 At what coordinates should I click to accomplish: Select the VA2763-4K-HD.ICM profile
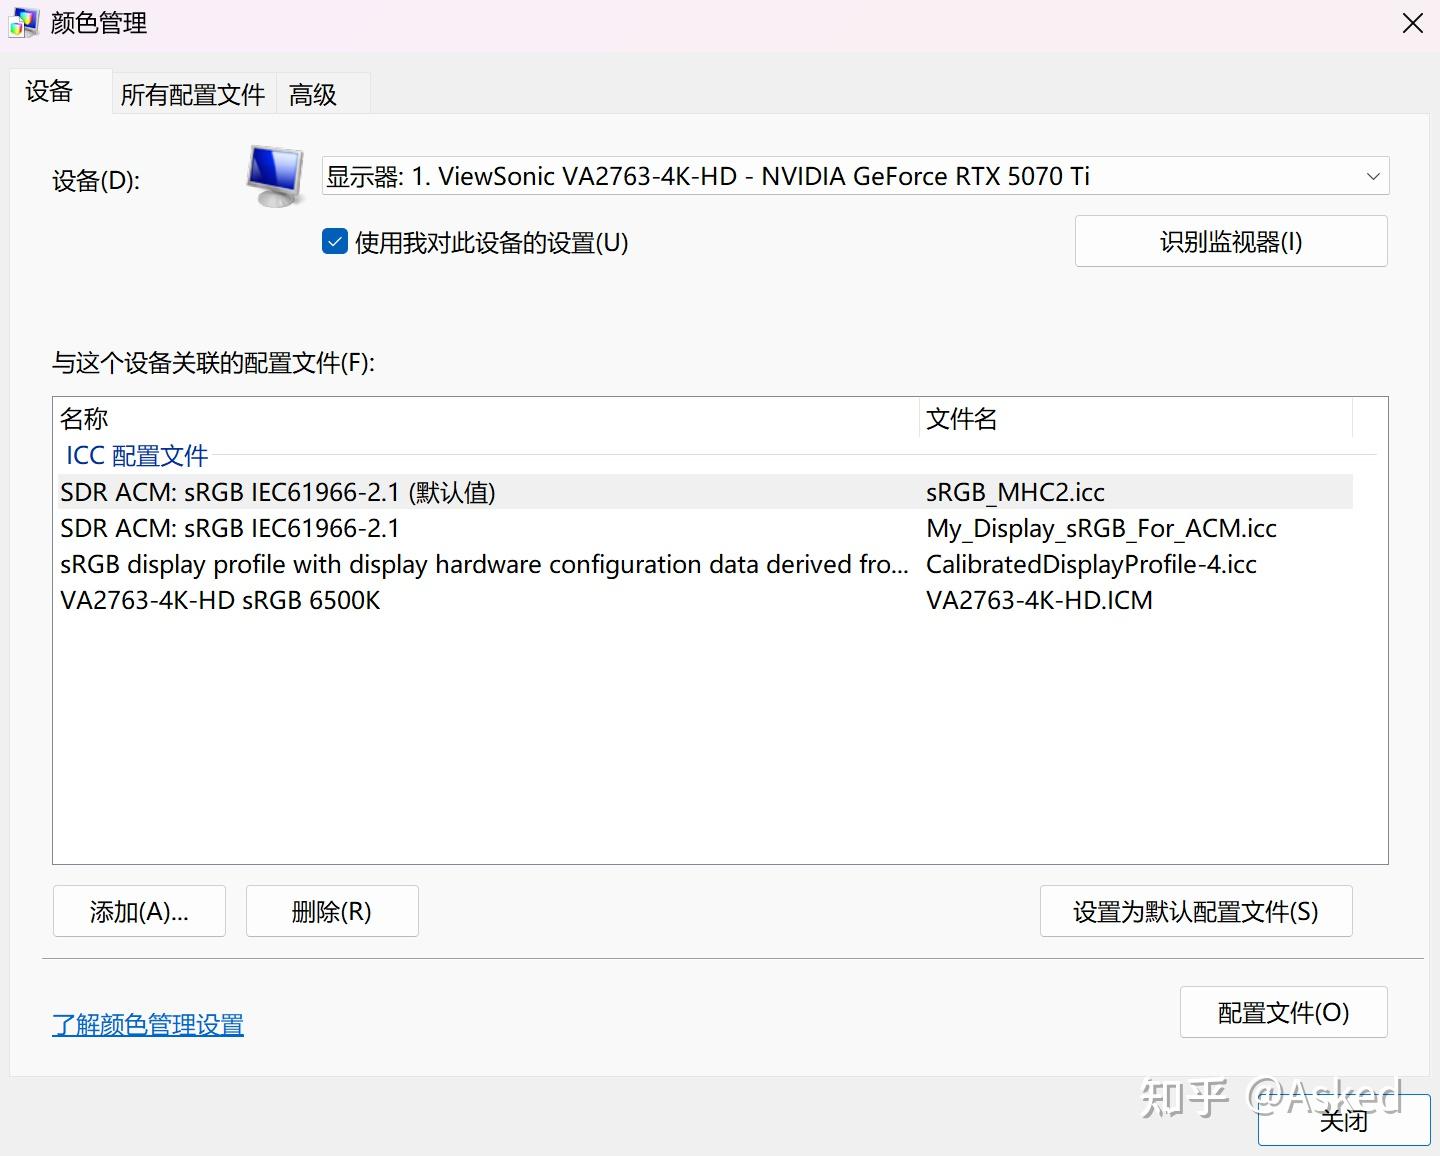coord(500,600)
